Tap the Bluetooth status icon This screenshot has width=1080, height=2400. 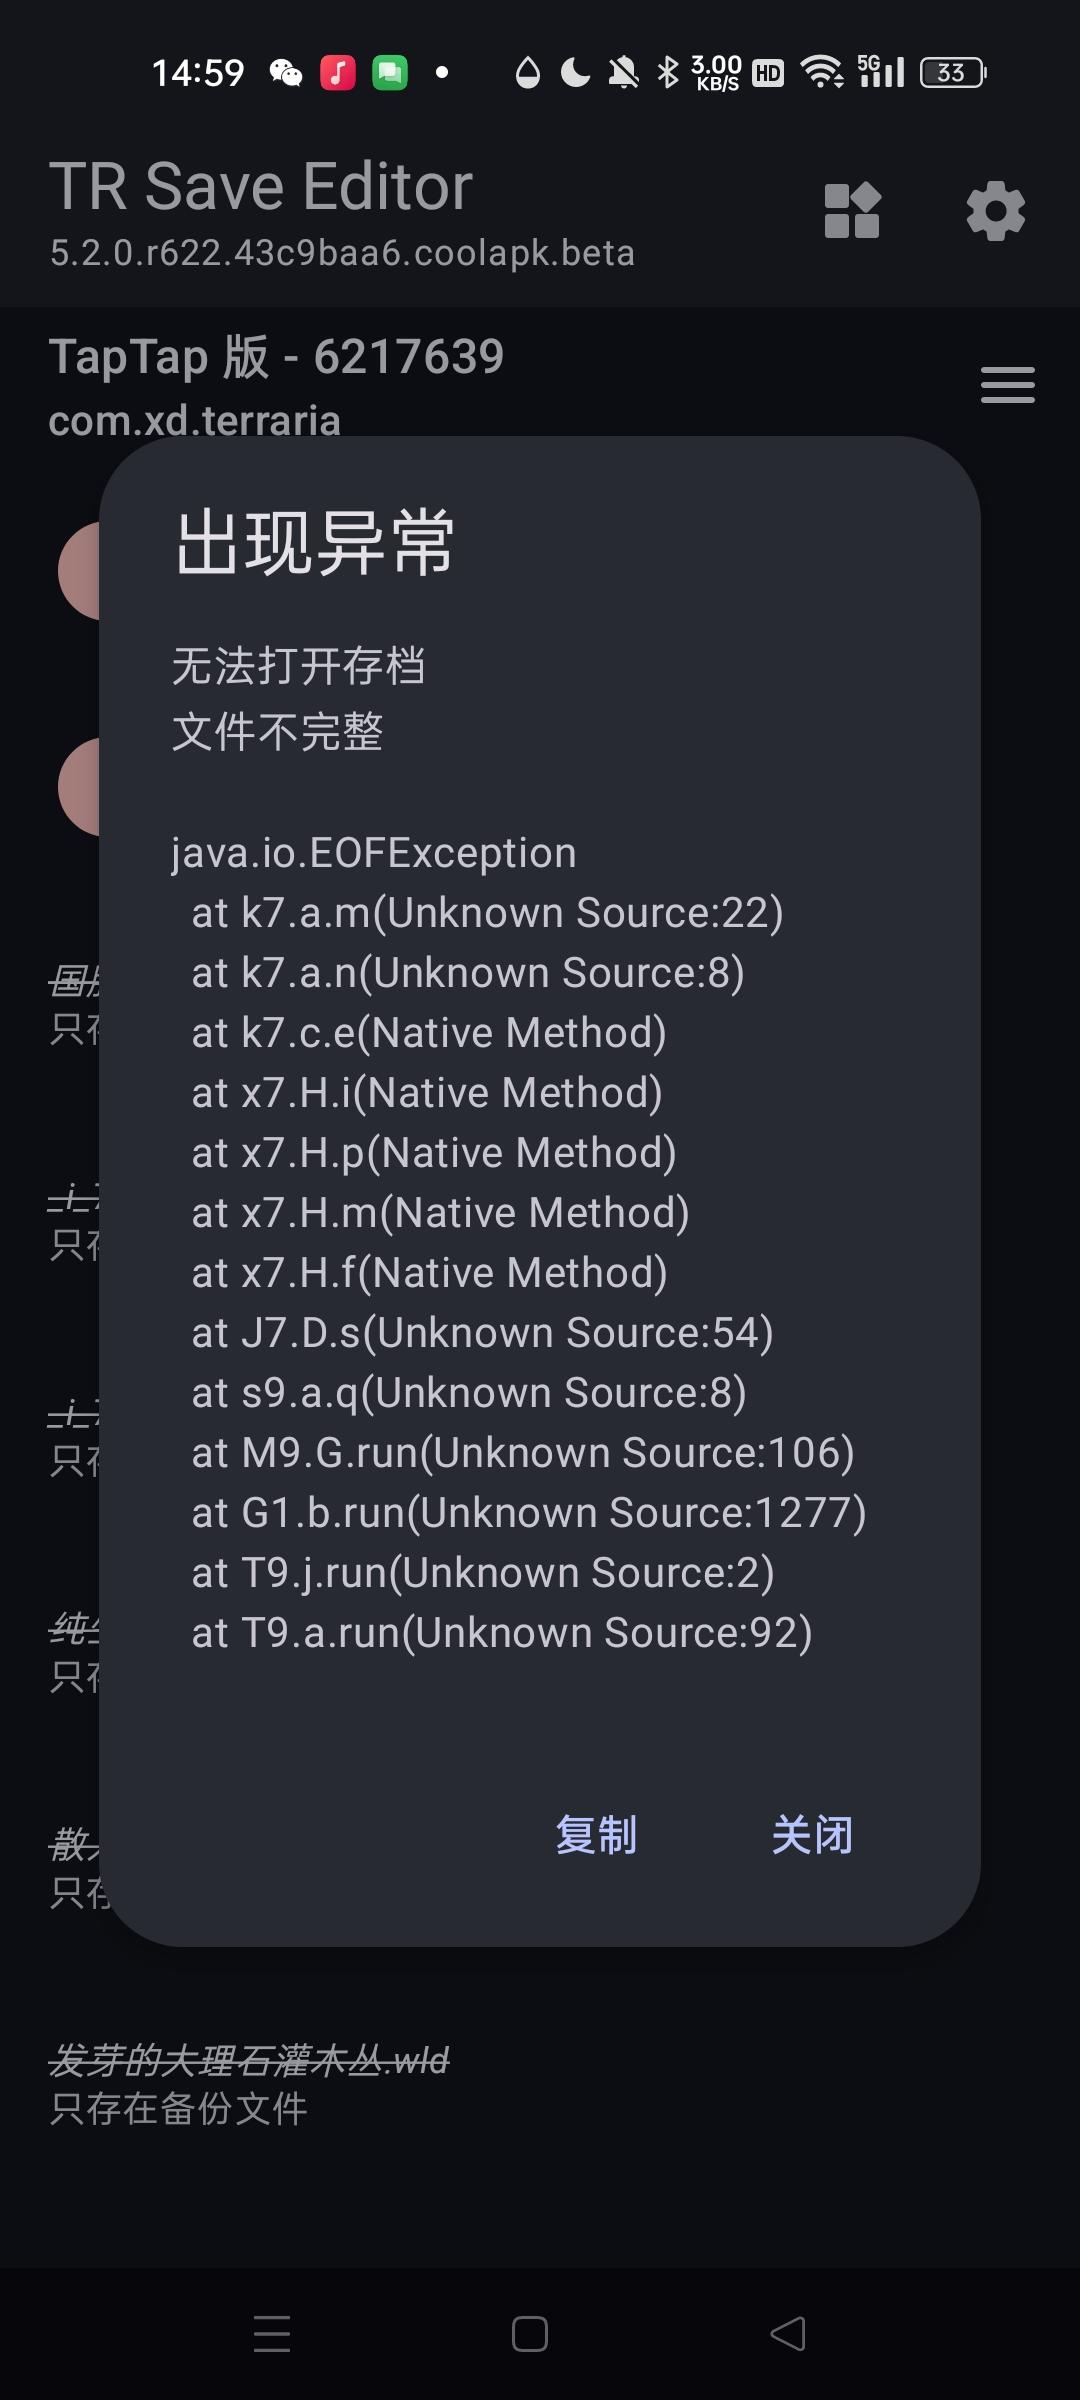[x=668, y=73]
